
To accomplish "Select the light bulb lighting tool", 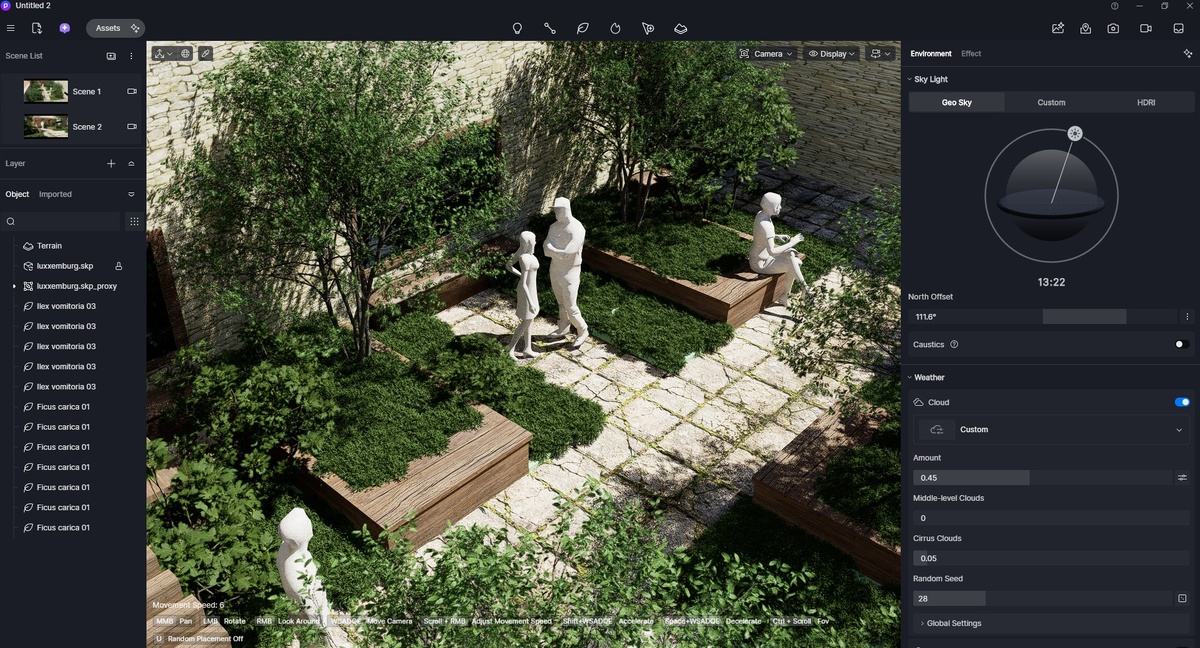I will [517, 28].
